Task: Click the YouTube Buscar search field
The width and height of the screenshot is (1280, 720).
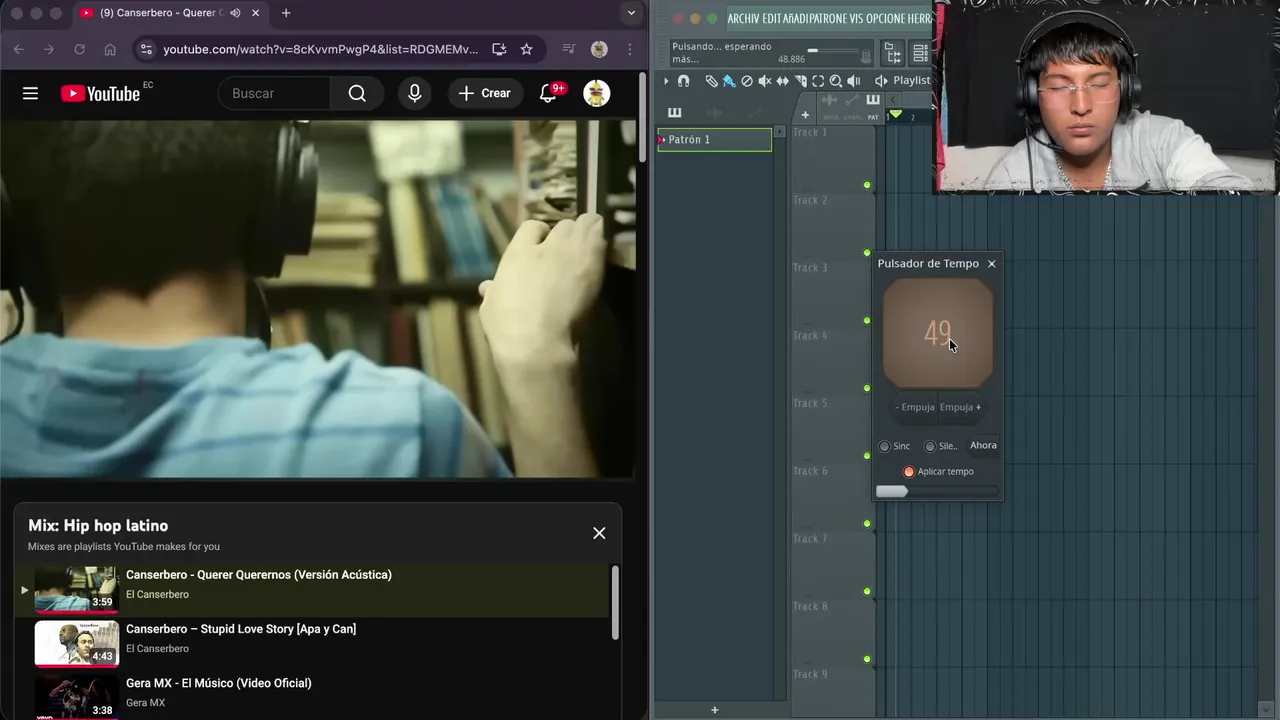Action: pyautogui.click(x=274, y=93)
